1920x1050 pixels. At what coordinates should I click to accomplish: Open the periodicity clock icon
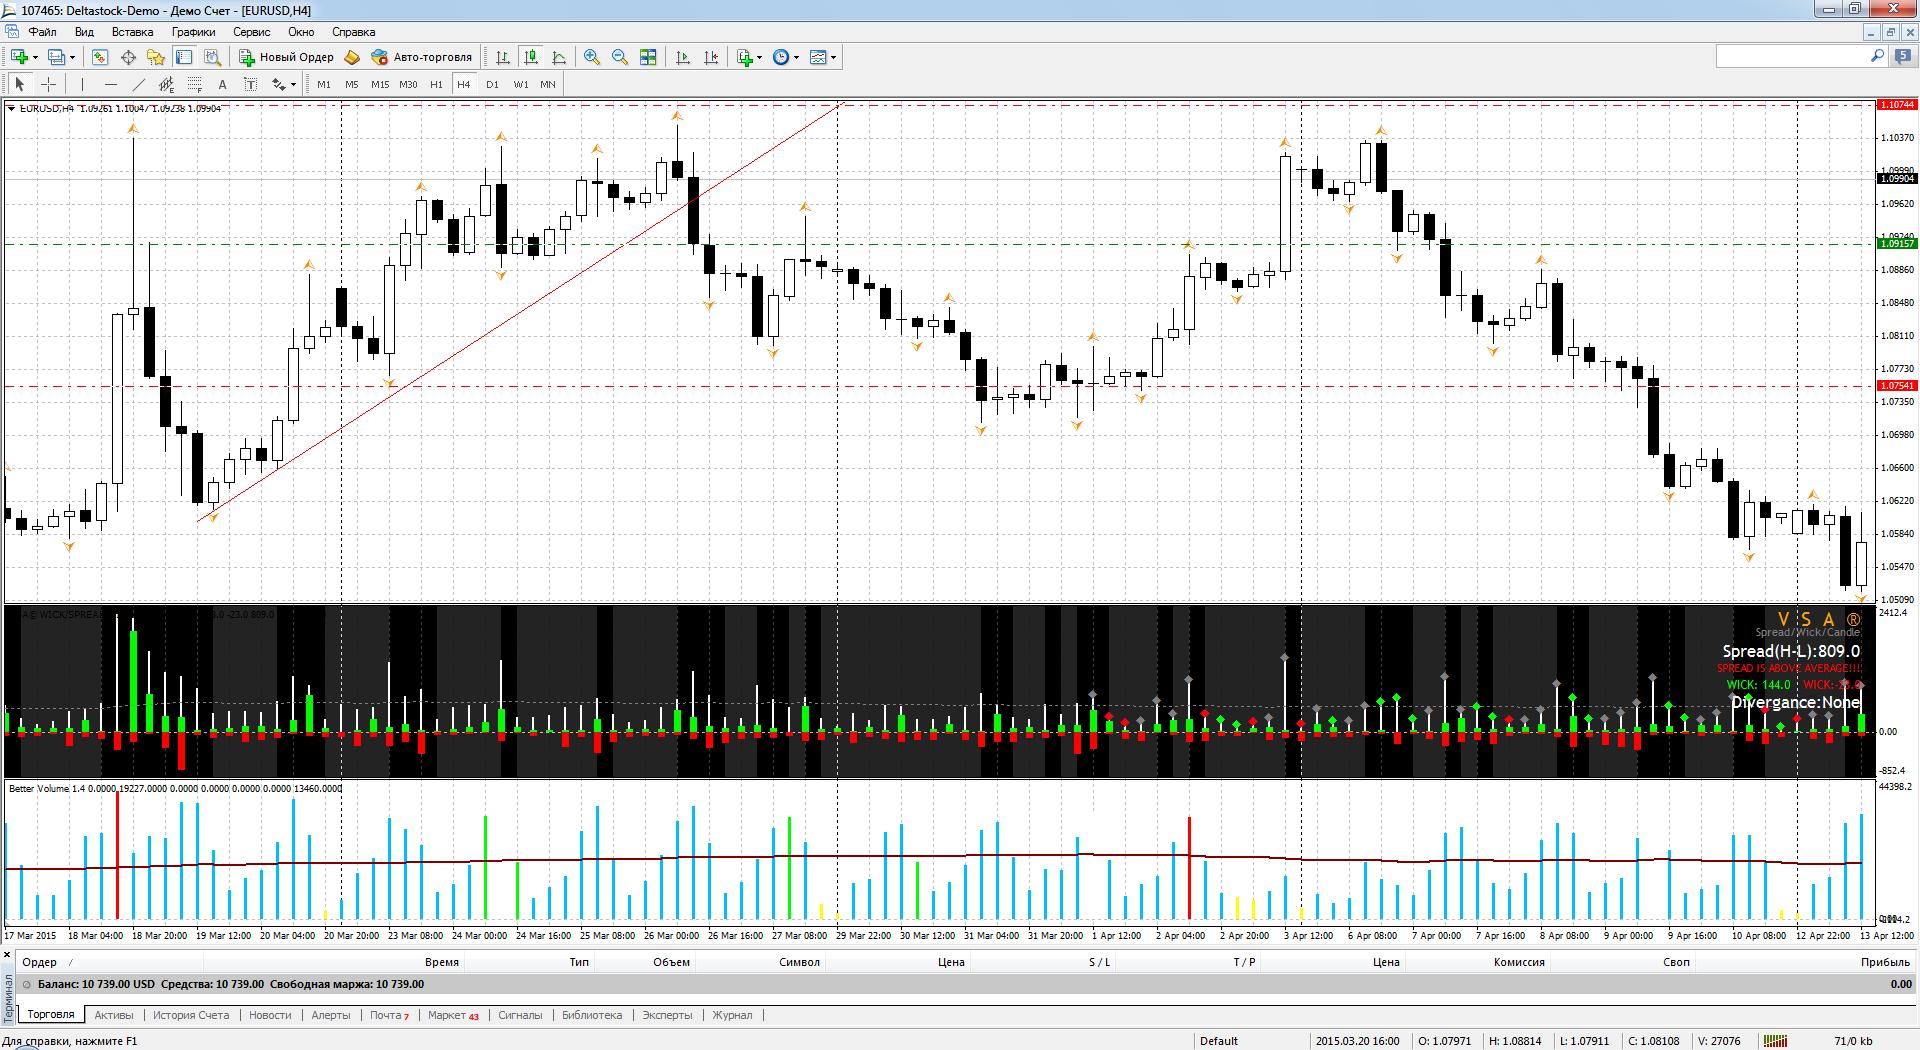tap(781, 57)
